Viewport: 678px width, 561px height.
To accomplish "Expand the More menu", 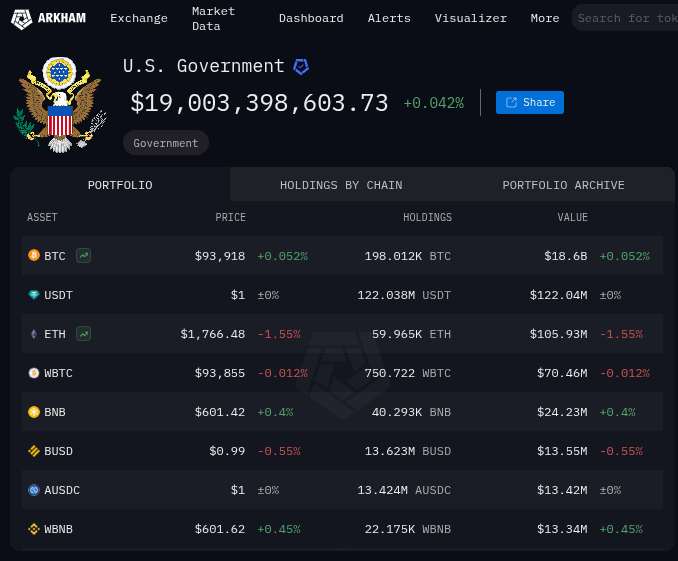I will tap(545, 18).
